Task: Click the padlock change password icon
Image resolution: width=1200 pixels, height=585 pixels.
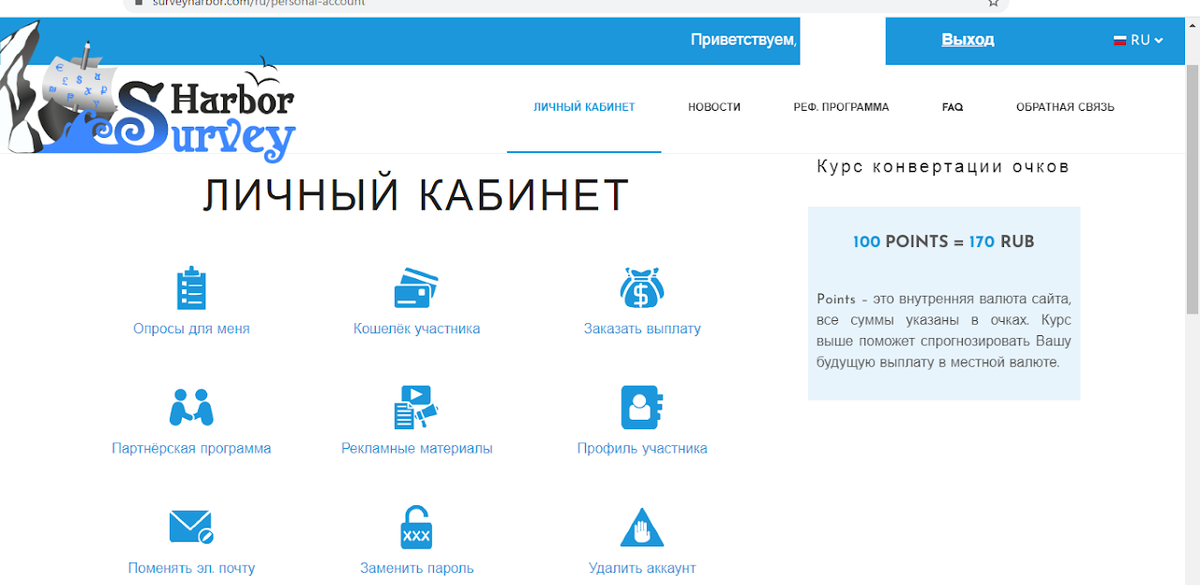Action: (417, 527)
